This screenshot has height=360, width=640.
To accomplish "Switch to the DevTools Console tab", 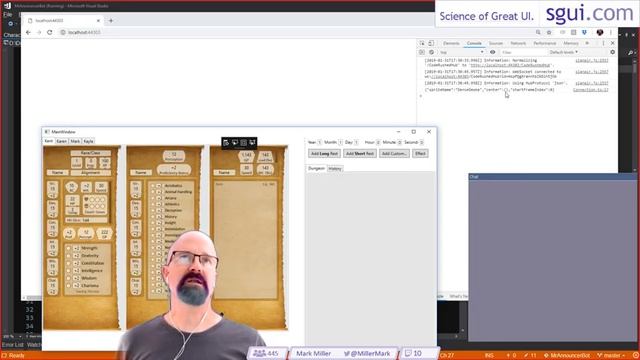I will click(474, 43).
